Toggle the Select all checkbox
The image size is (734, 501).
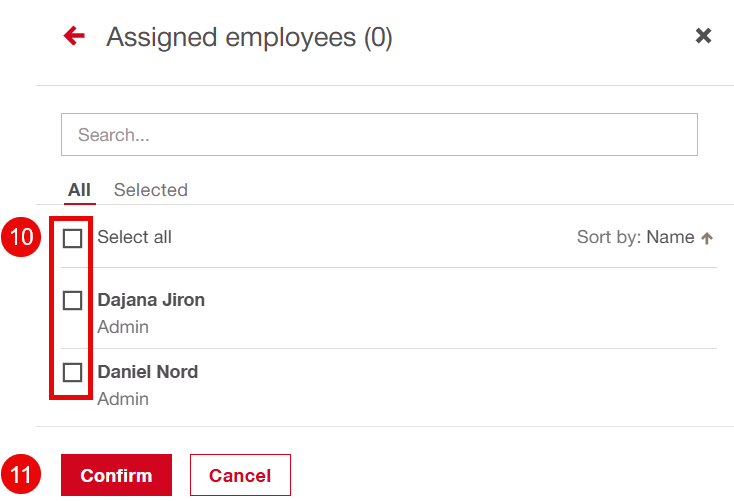(x=72, y=238)
